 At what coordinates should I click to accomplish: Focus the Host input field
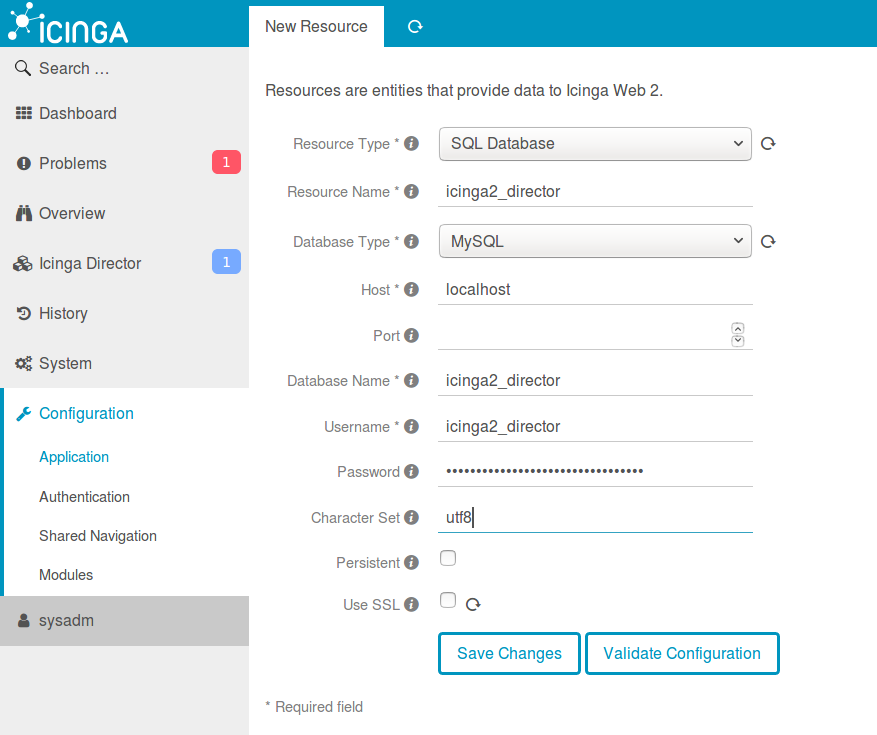(595, 290)
